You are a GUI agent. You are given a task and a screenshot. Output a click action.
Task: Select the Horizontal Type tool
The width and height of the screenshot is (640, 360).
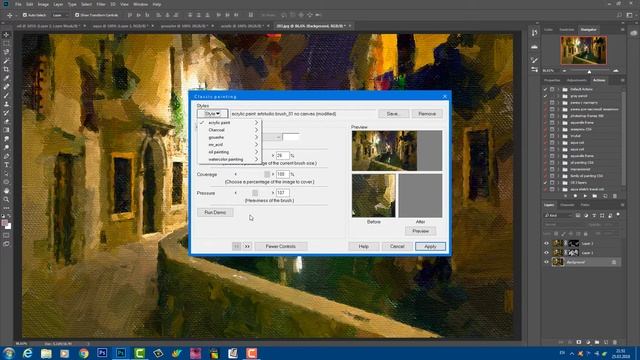click(x=6, y=164)
